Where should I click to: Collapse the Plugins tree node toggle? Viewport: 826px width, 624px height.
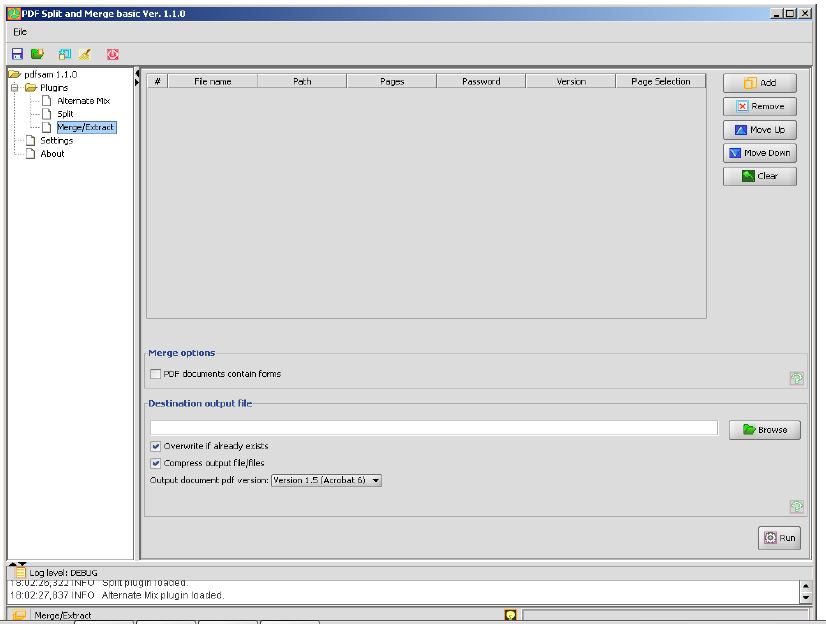click(15, 87)
